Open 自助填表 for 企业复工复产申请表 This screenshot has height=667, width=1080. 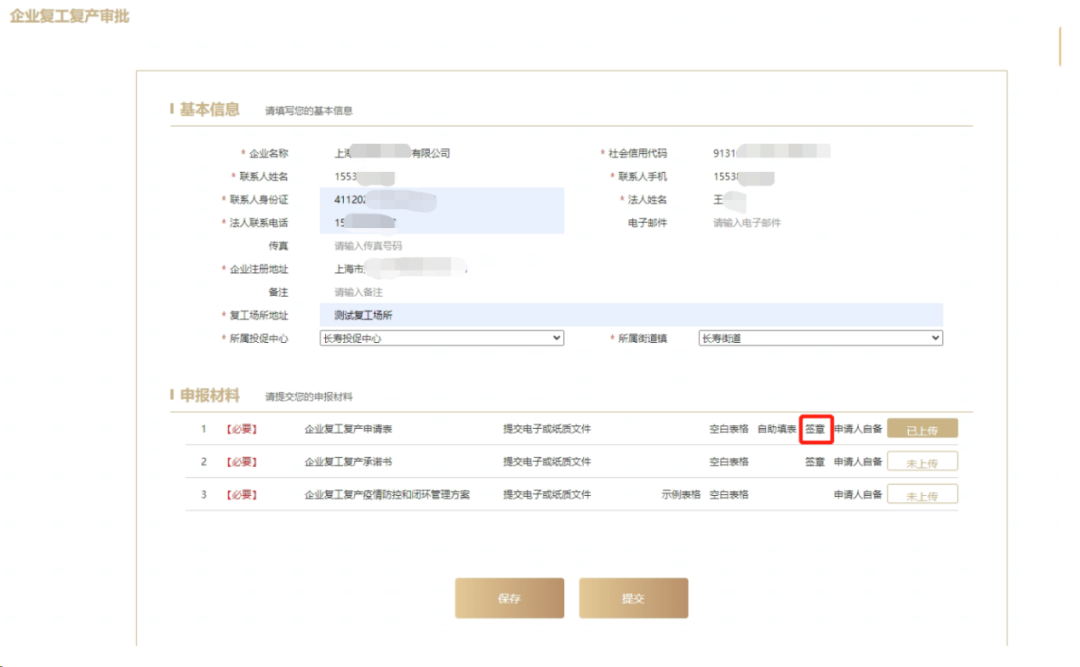coord(777,429)
